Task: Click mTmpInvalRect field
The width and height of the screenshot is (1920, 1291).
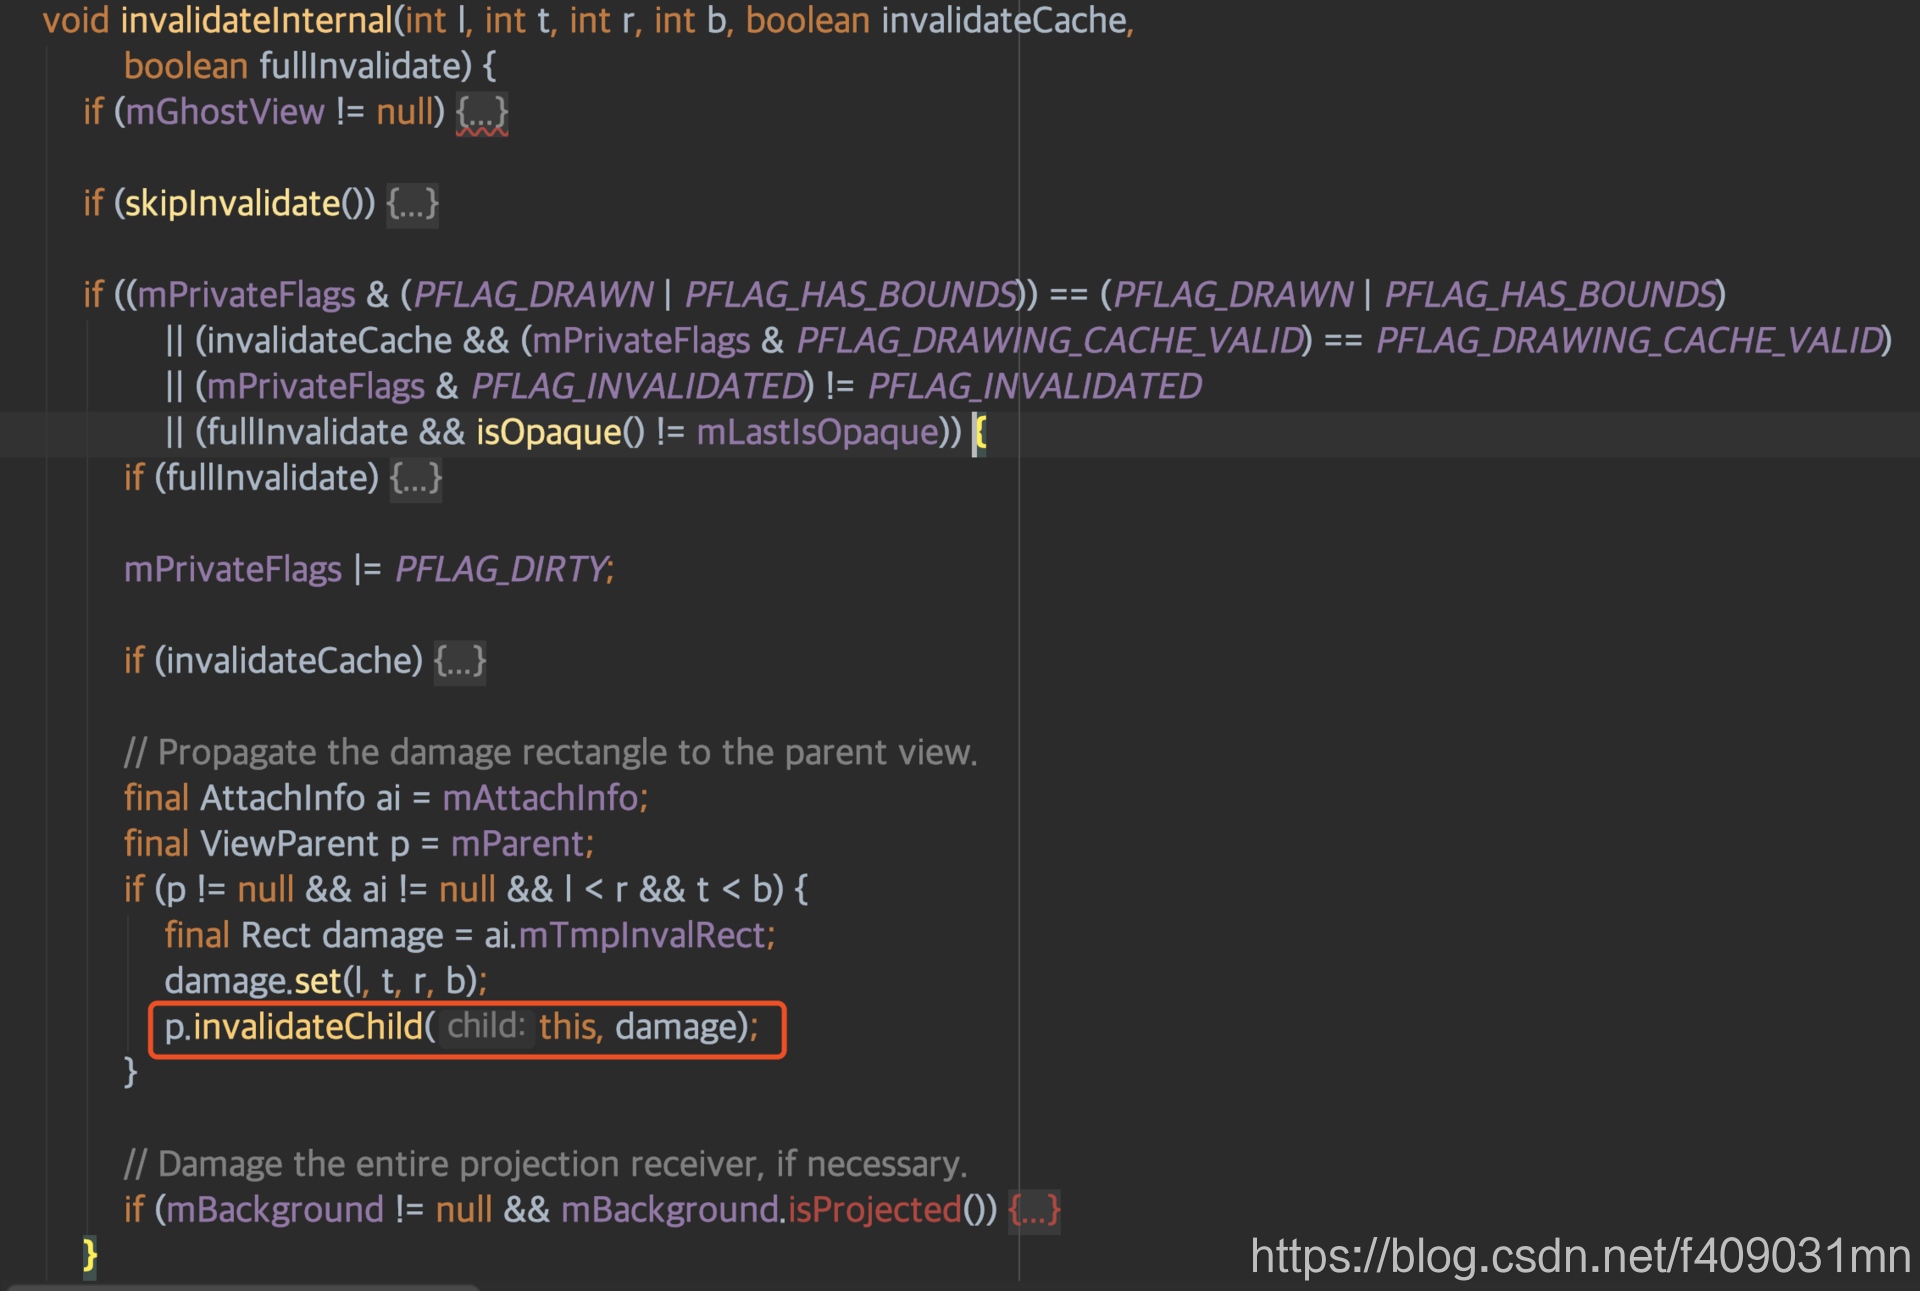Action: 642,935
